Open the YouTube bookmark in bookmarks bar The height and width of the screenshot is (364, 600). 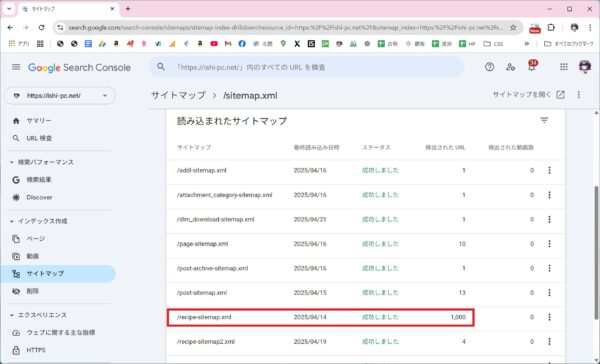pyautogui.click(x=214, y=44)
